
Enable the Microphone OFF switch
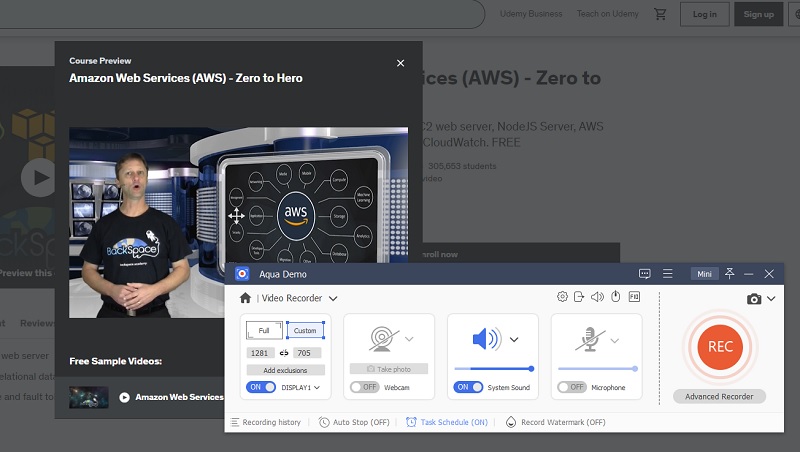572,387
